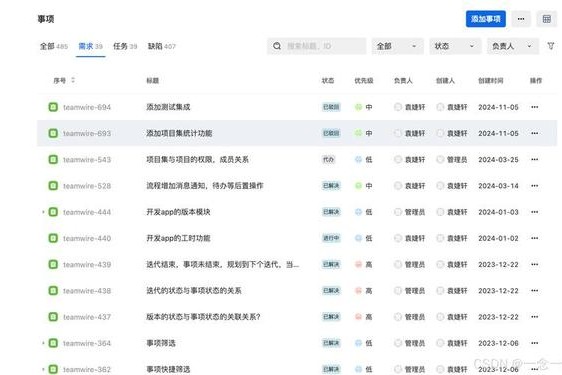The height and width of the screenshot is (375, 562).
Task: Switch to table view icon
Action: point(547,19)
